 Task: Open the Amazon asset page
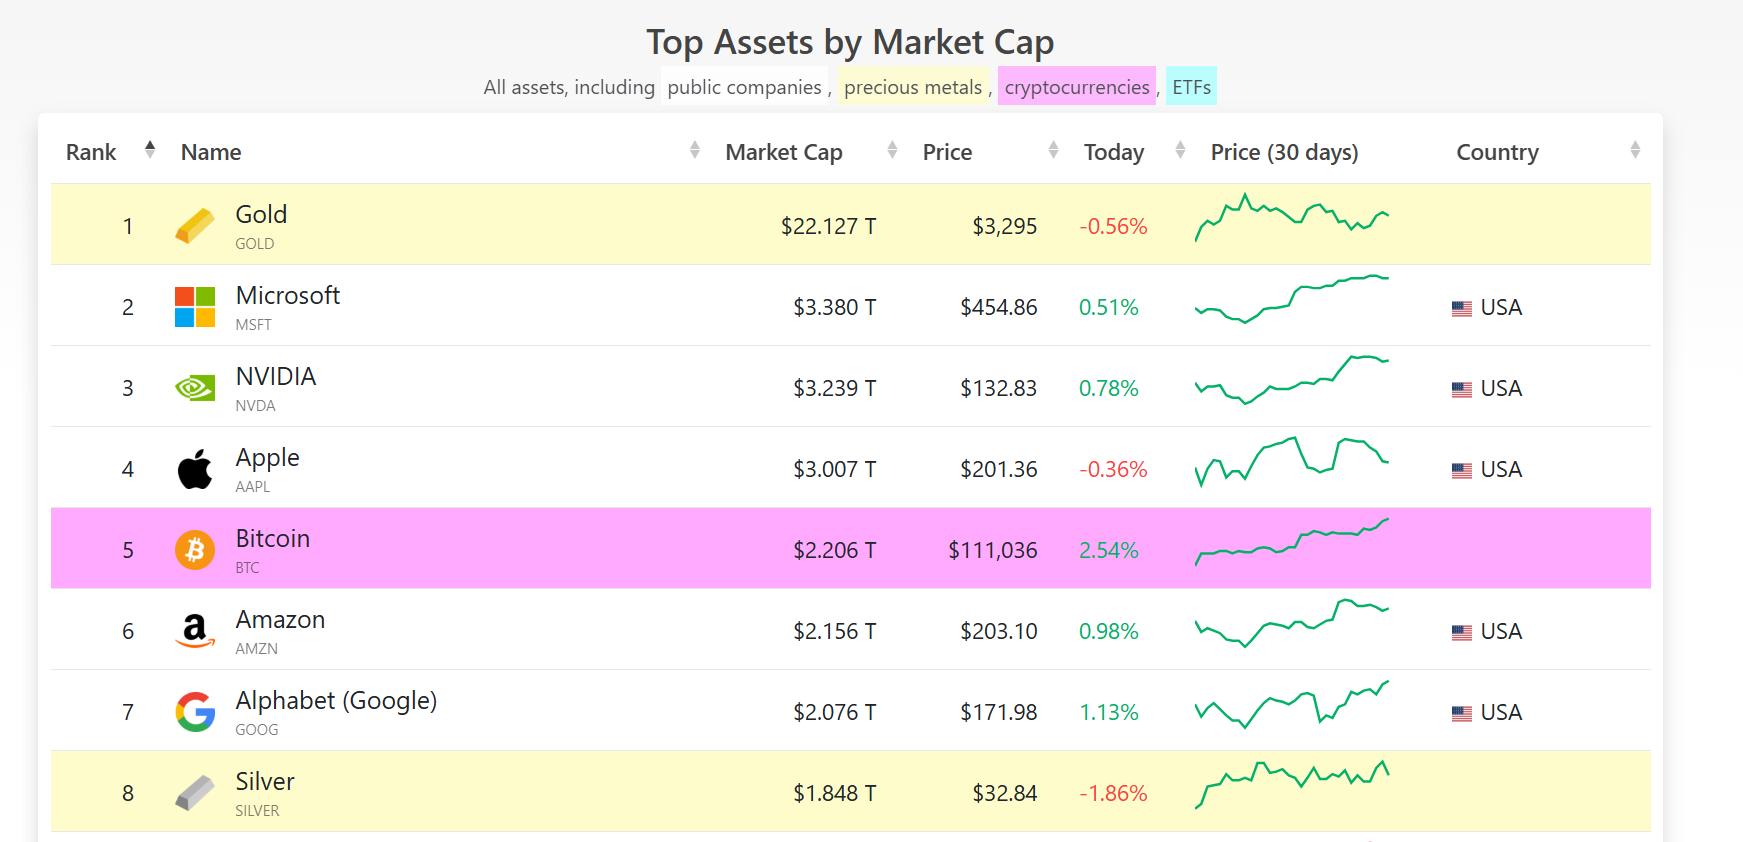click(280, 619)
